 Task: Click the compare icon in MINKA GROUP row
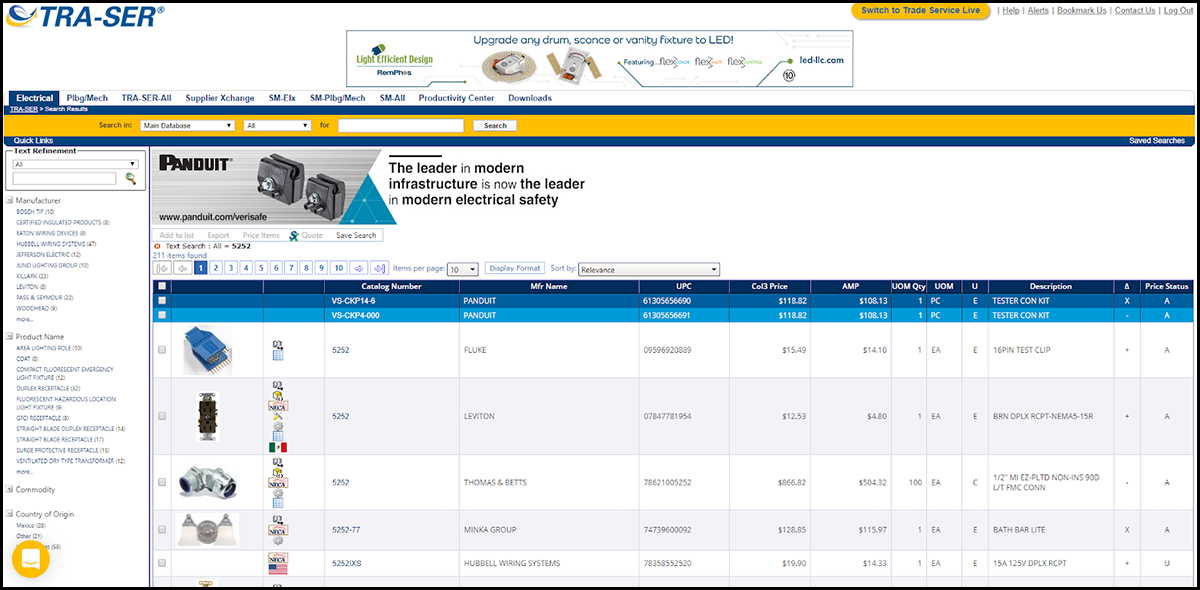tap(278, 520)
